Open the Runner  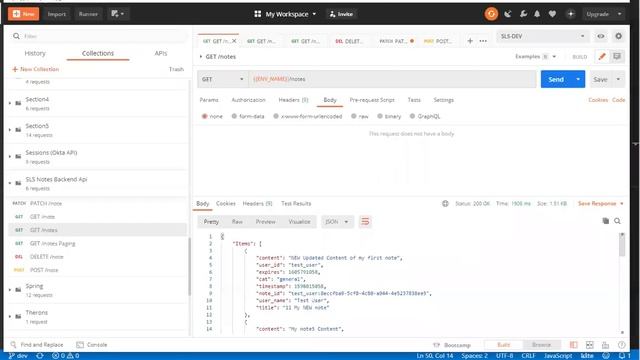tap(88, 14)
